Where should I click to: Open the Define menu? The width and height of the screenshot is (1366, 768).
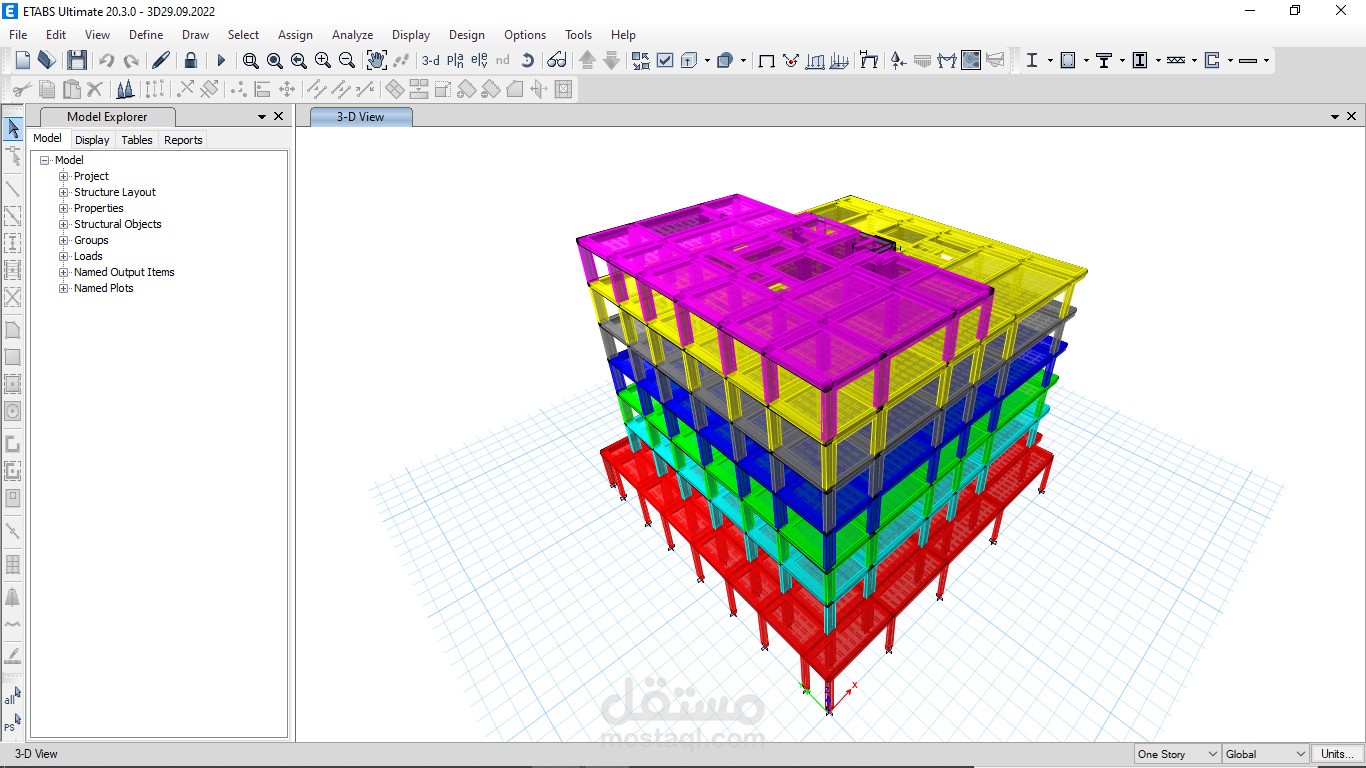pyautogui.click(x=146, y=34)
